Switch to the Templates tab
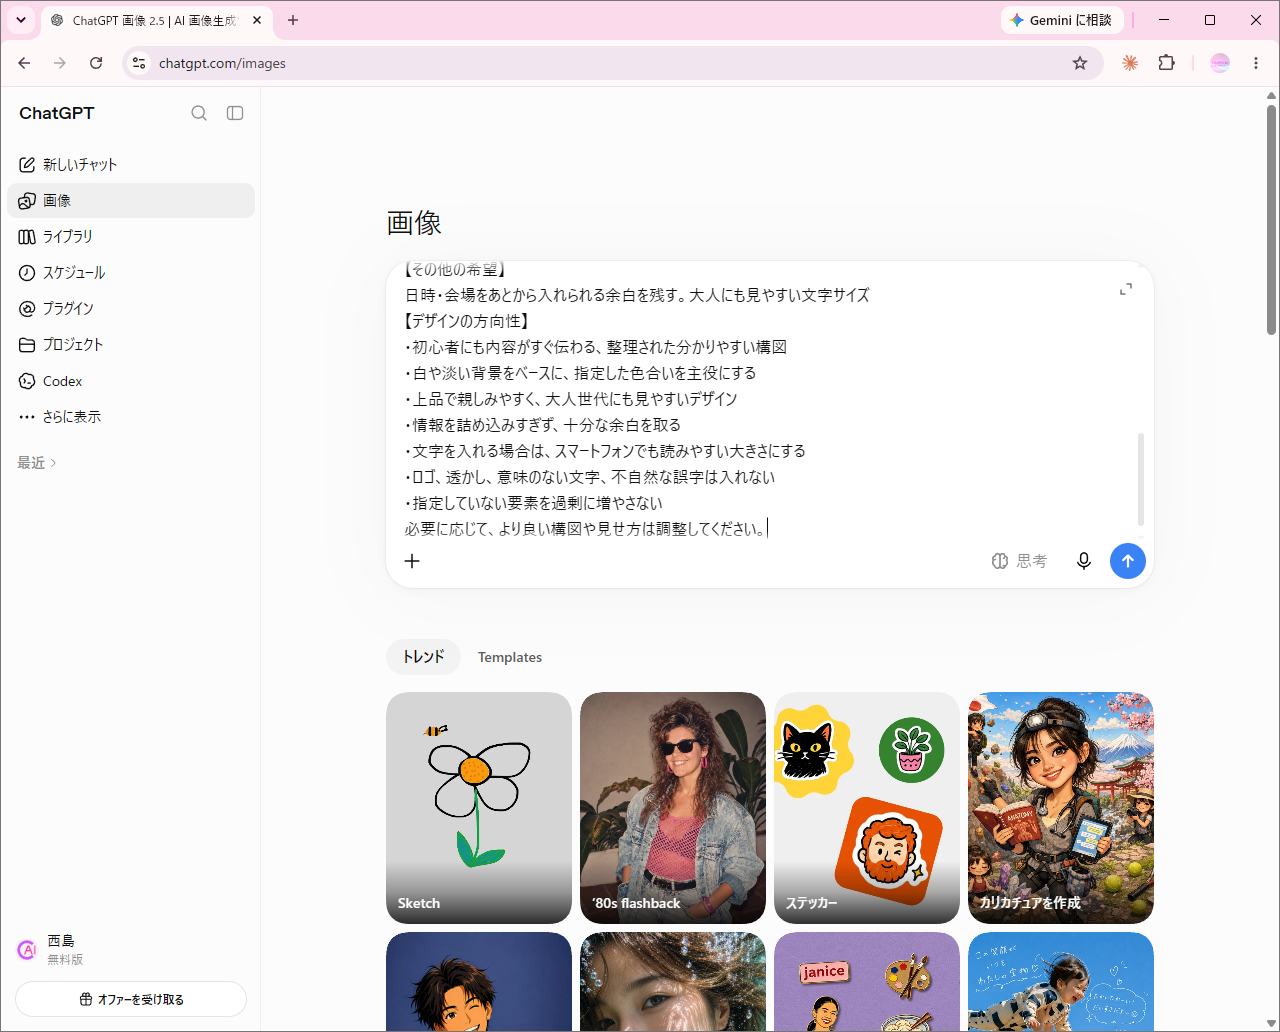Viewport: 1280px width, 1032px height. pos(510,657)
